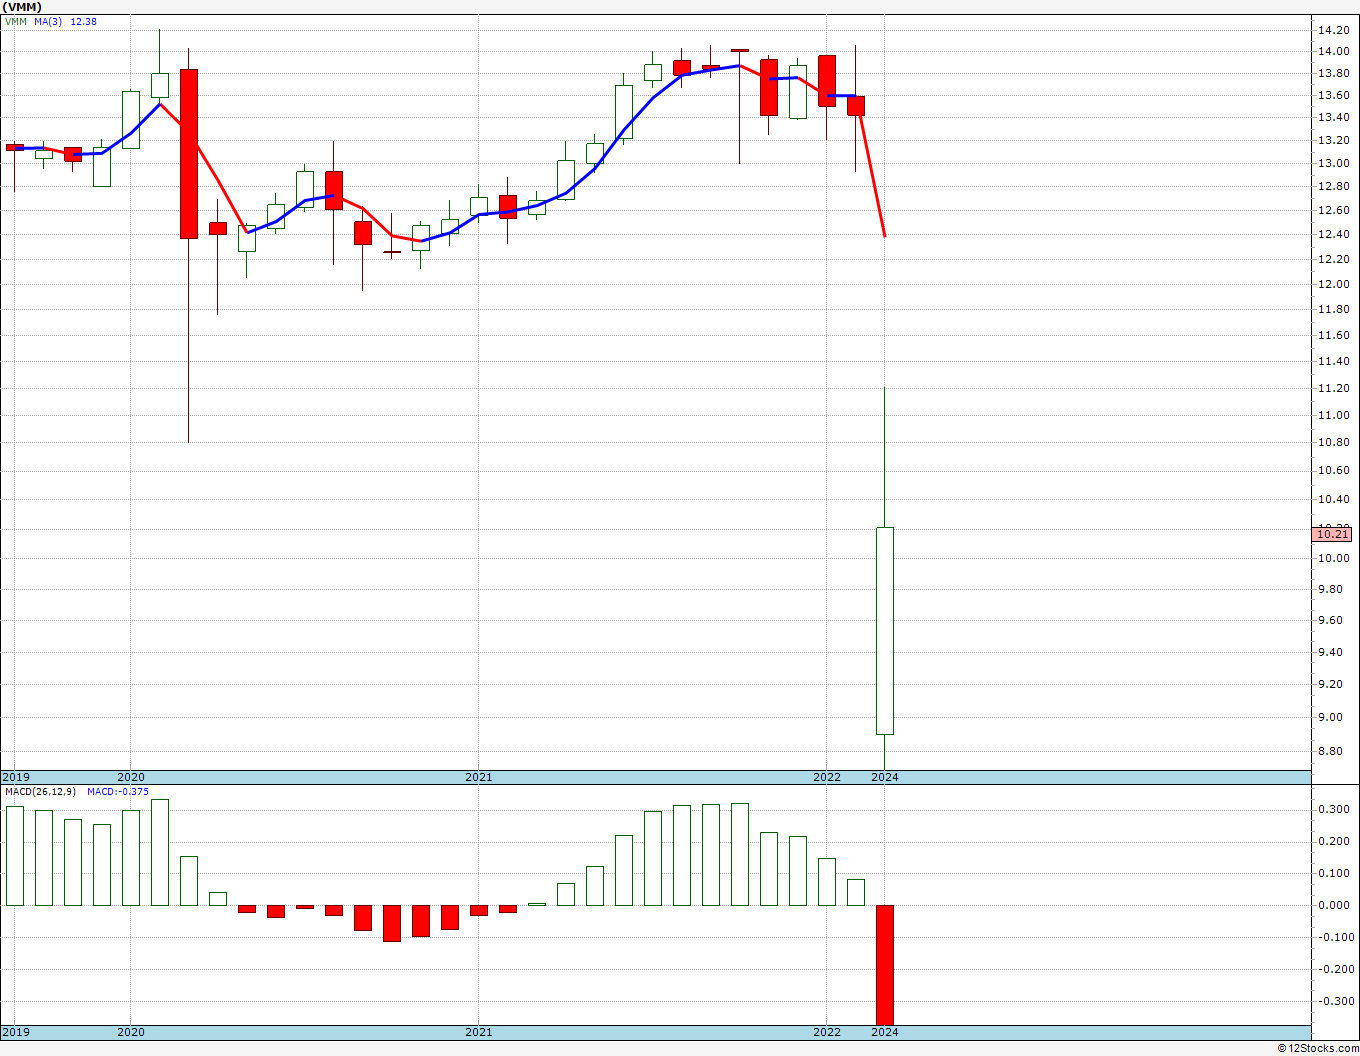This screenshot has width=1360, height=1056.
Task: Click the MACD(26,12,9) indicator label
Action: (40, 792)
